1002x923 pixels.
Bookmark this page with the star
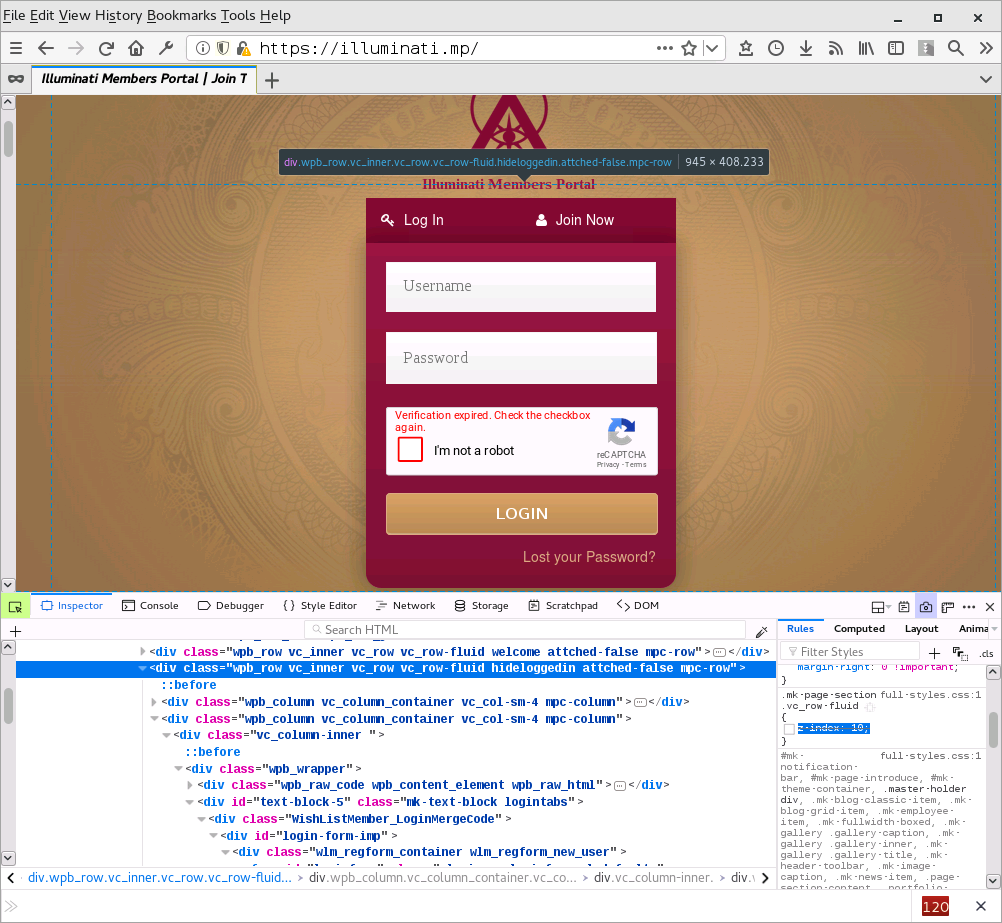(x=689, y=48)
